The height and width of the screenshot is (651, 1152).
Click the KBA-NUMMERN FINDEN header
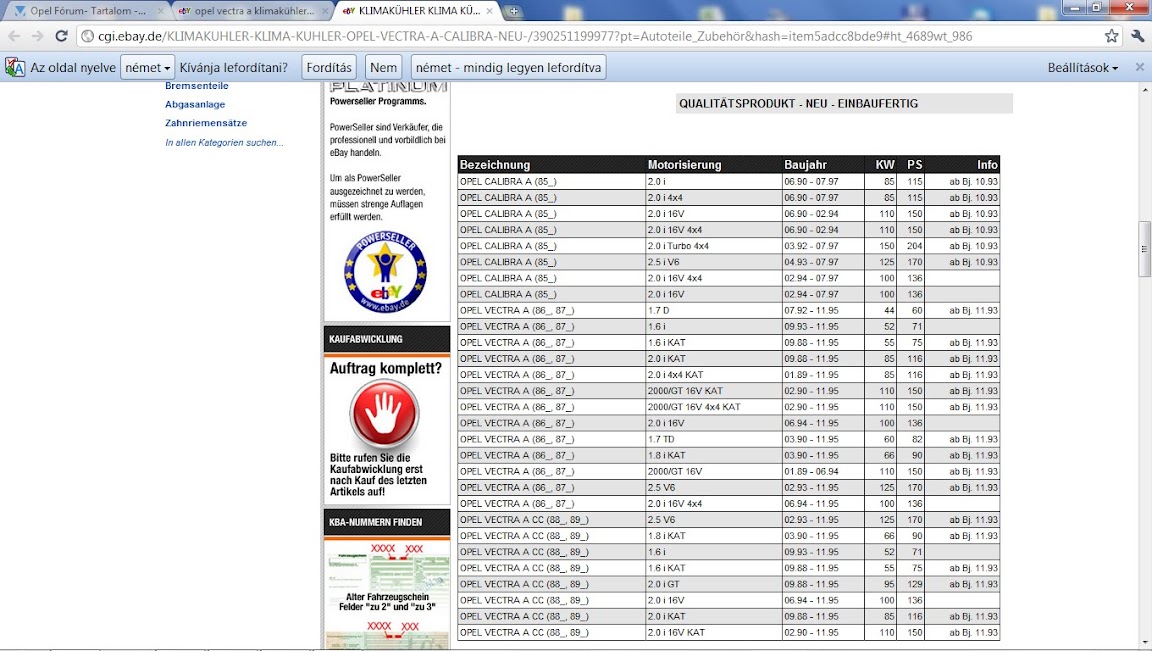point(386,522)
